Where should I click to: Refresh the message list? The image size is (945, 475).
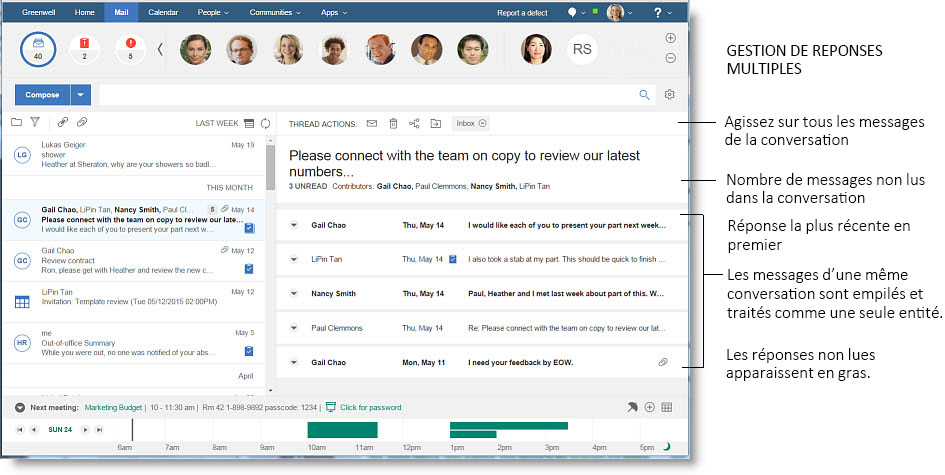pyautogui.click(x=265, y=124)
